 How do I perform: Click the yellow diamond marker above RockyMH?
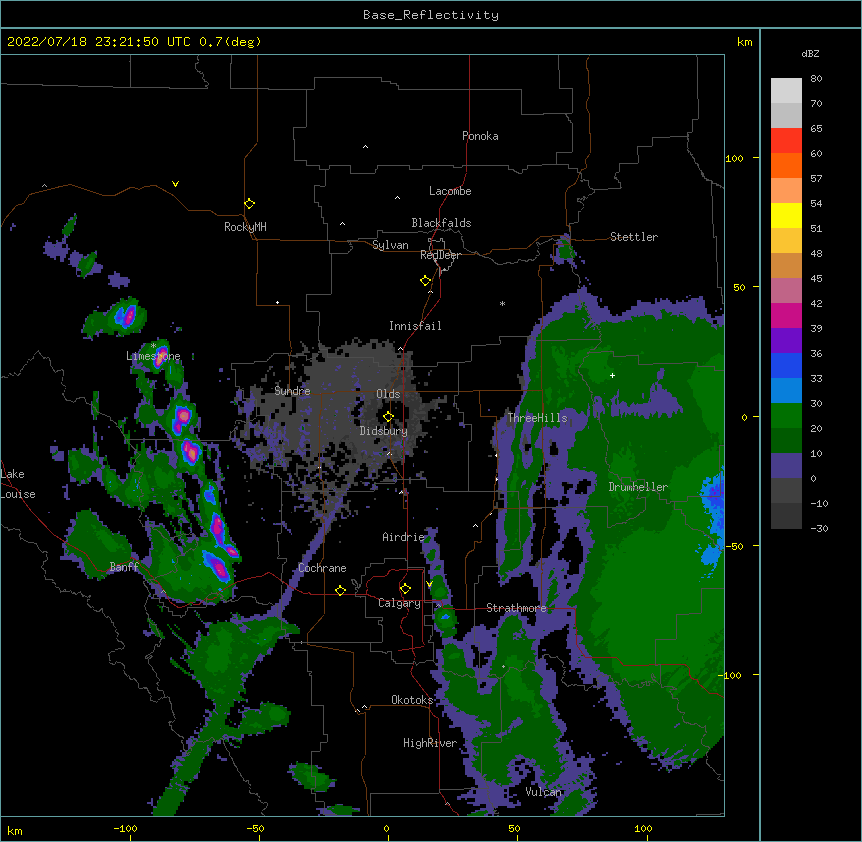click(249, 203)
